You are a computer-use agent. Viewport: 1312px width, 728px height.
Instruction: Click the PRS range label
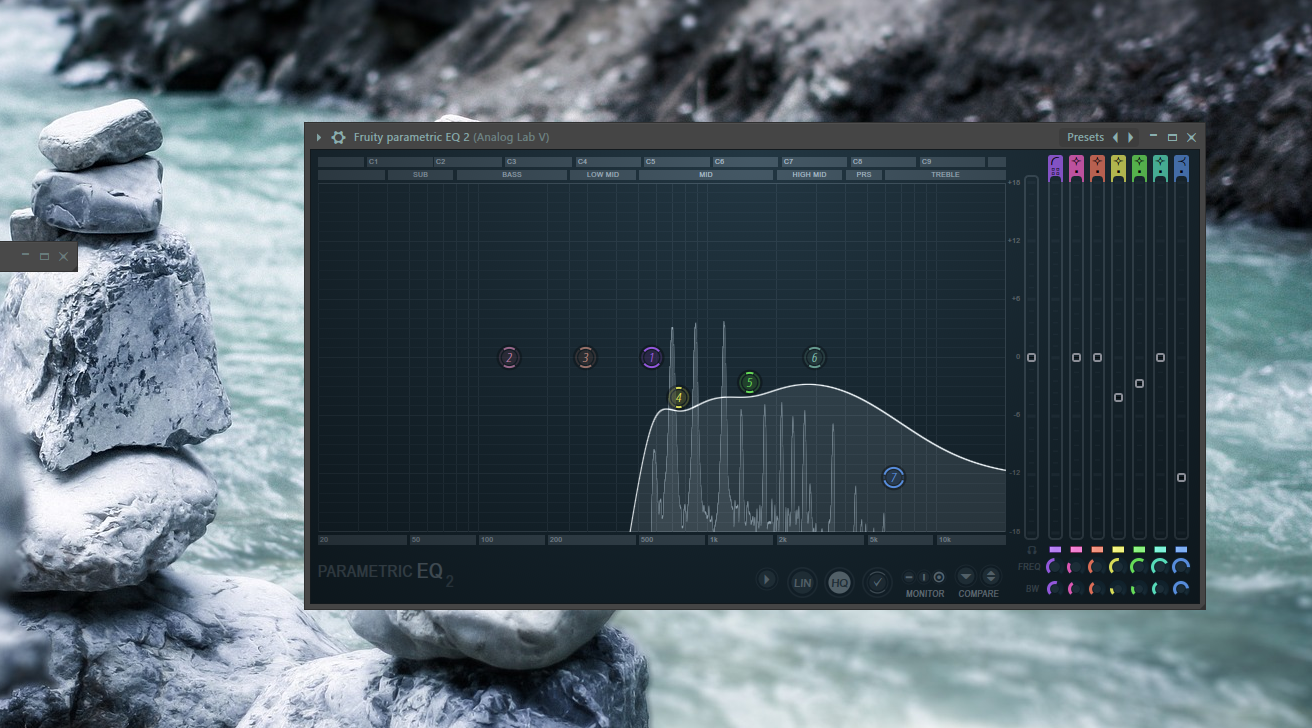864,175
